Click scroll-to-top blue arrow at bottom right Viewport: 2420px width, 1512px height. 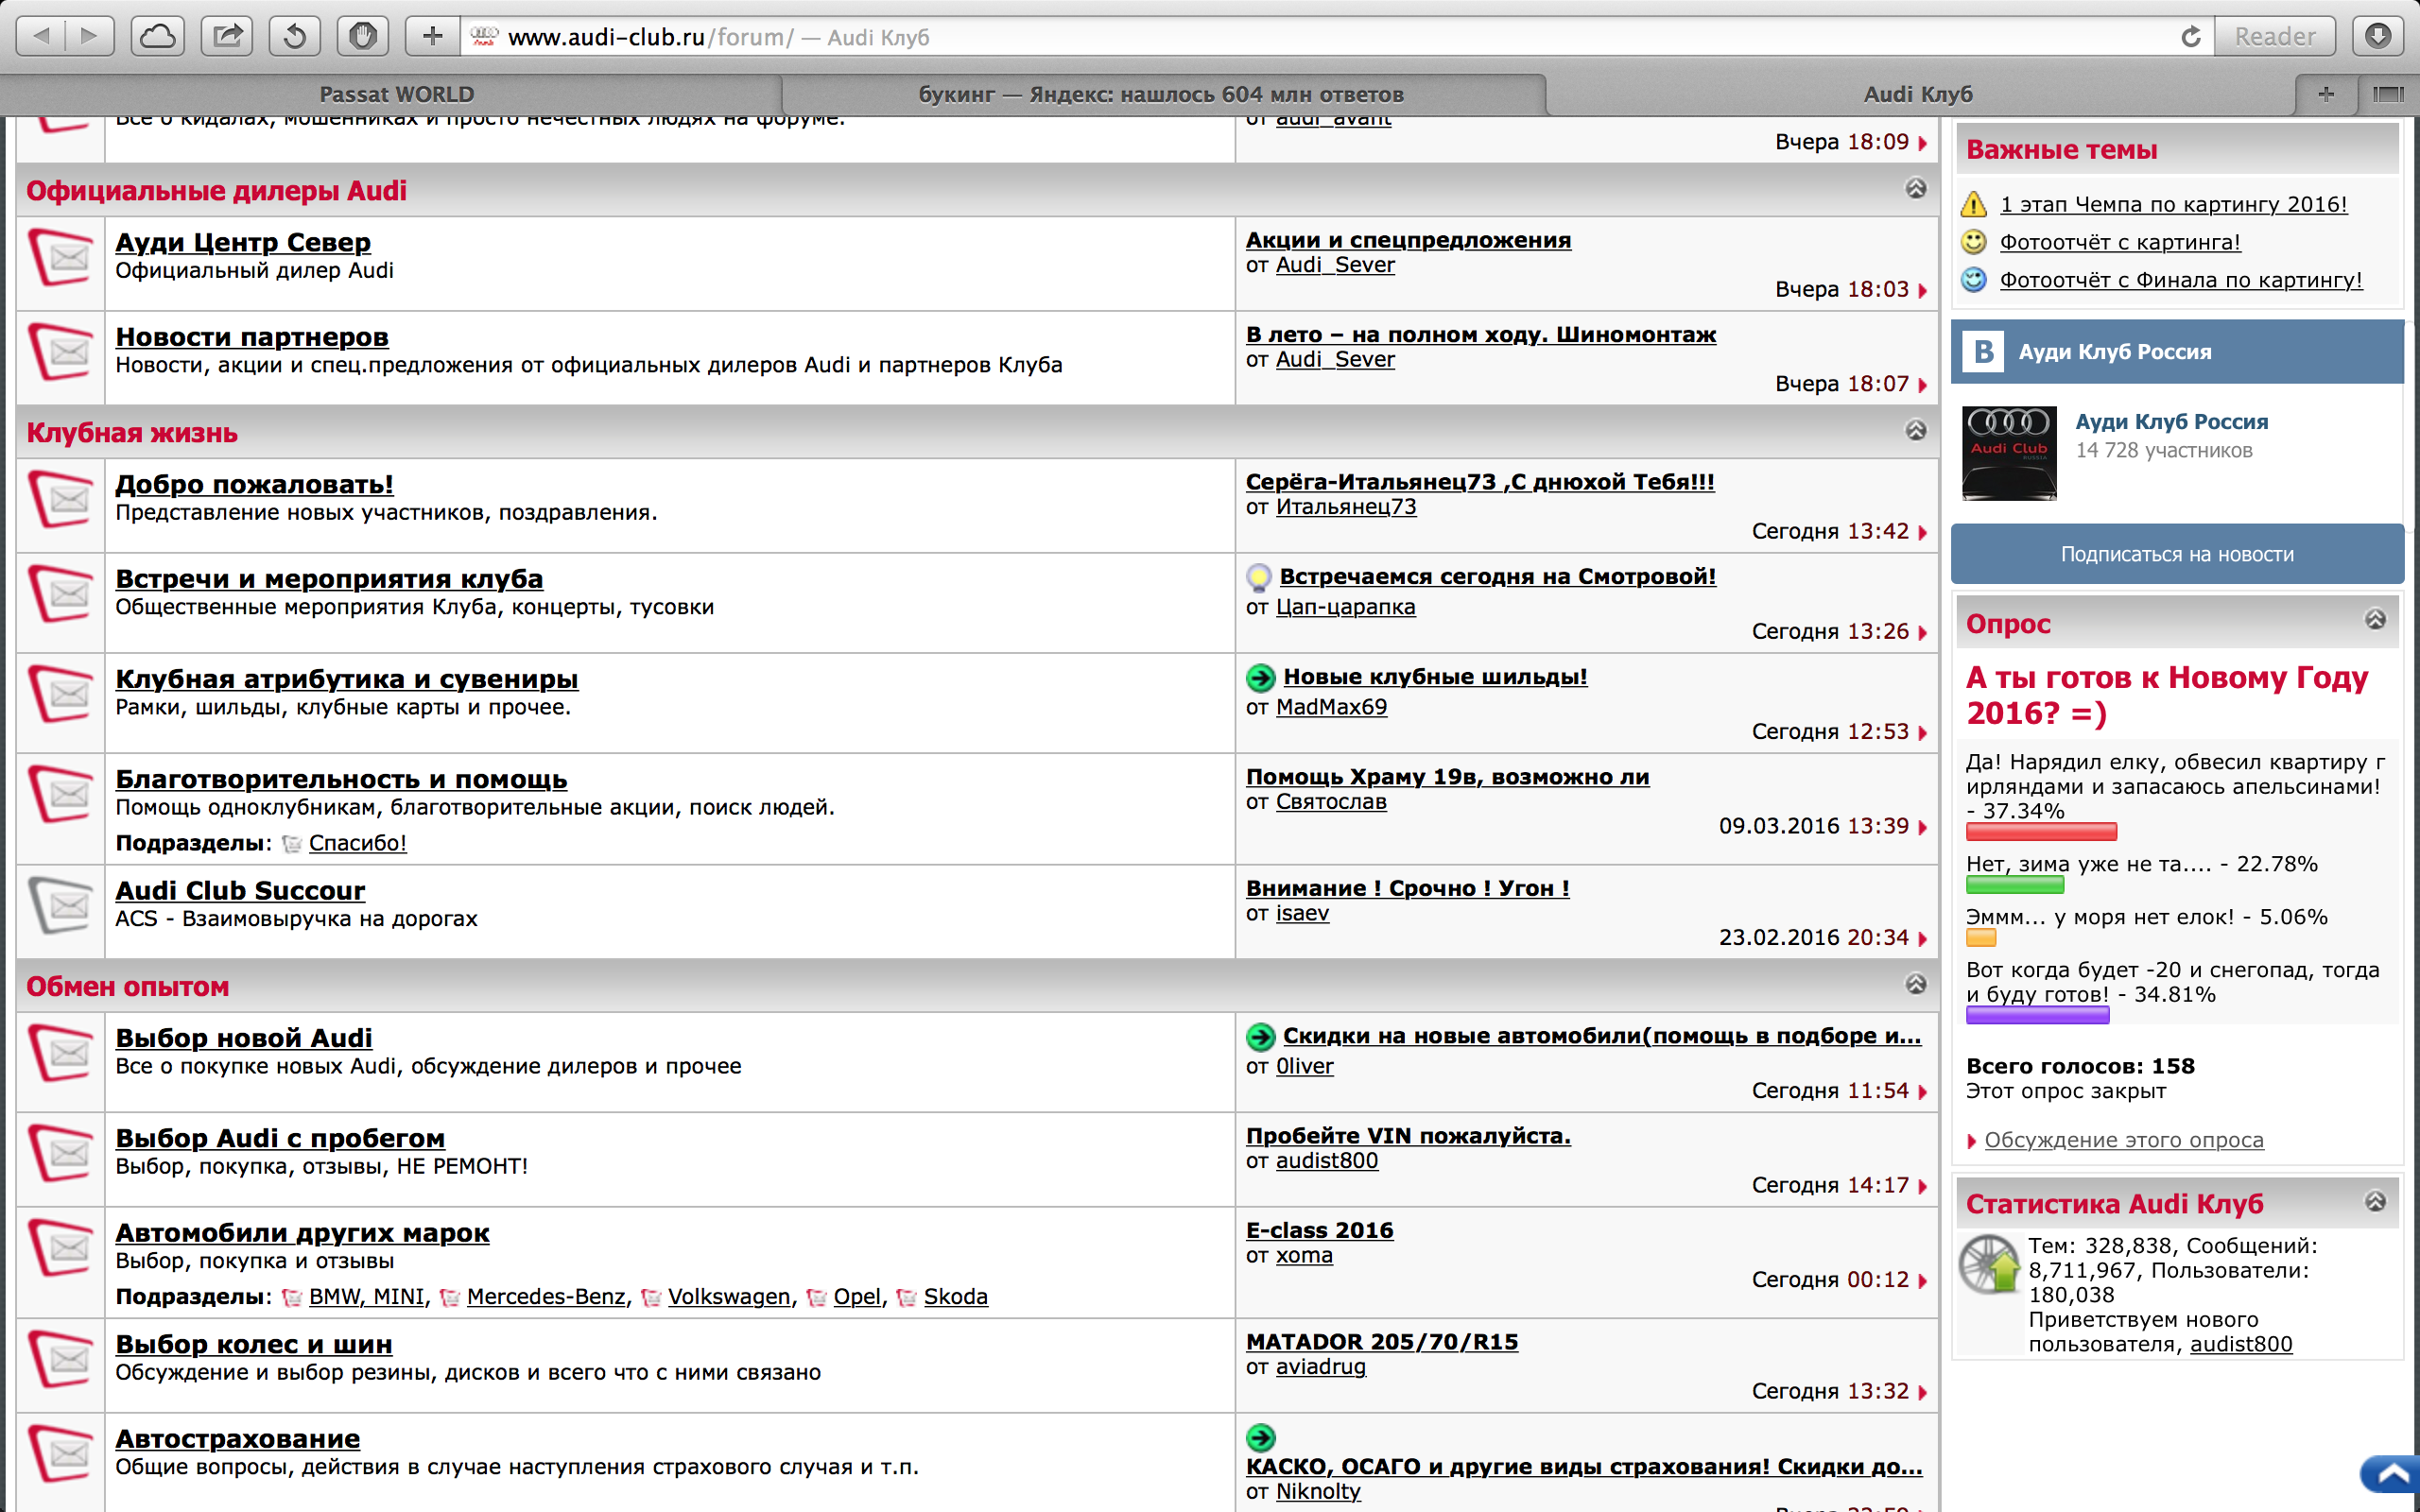[x=2391, y=1474]
